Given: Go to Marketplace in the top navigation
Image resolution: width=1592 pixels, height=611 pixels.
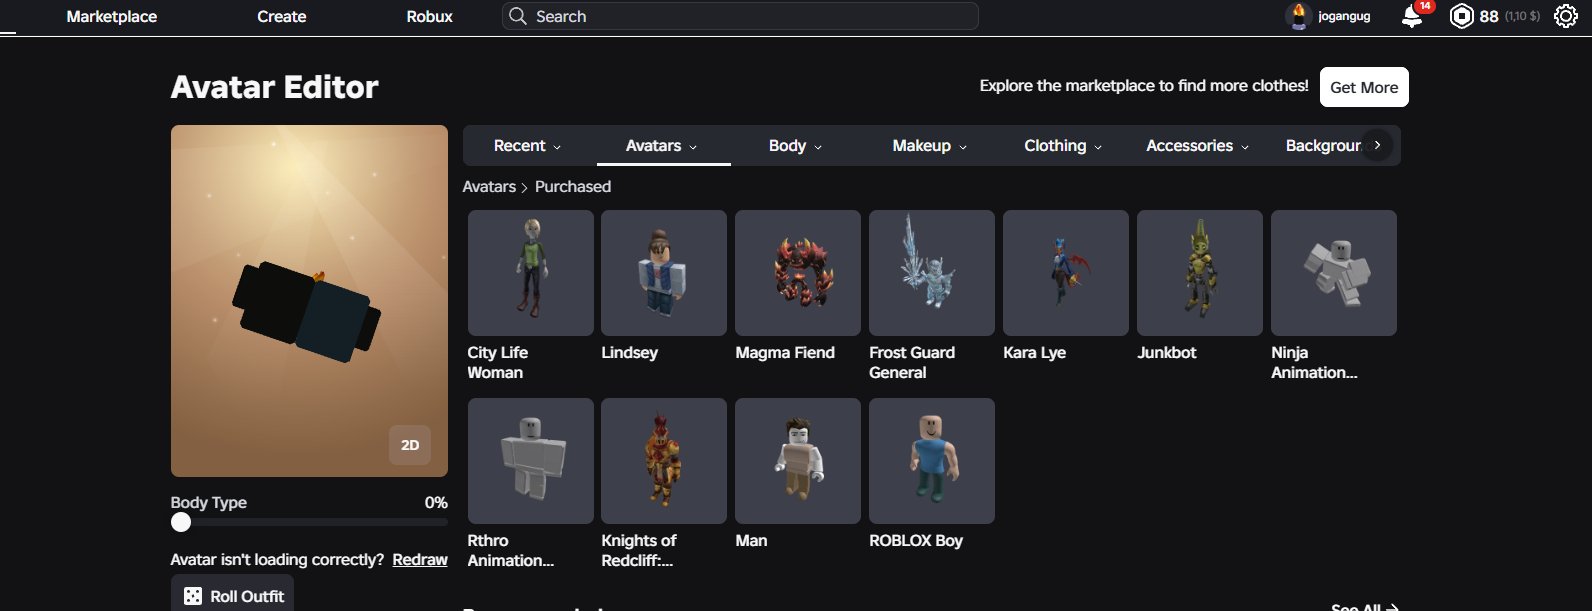Looking at the screenshot, I should (112, 16).
